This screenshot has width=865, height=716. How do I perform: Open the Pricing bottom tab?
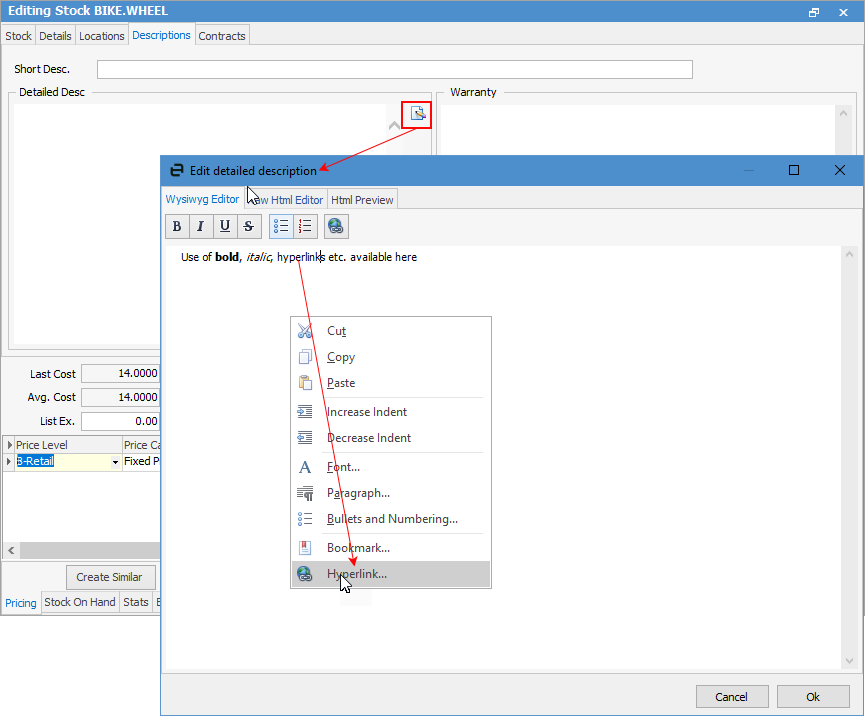pos(21,602)
